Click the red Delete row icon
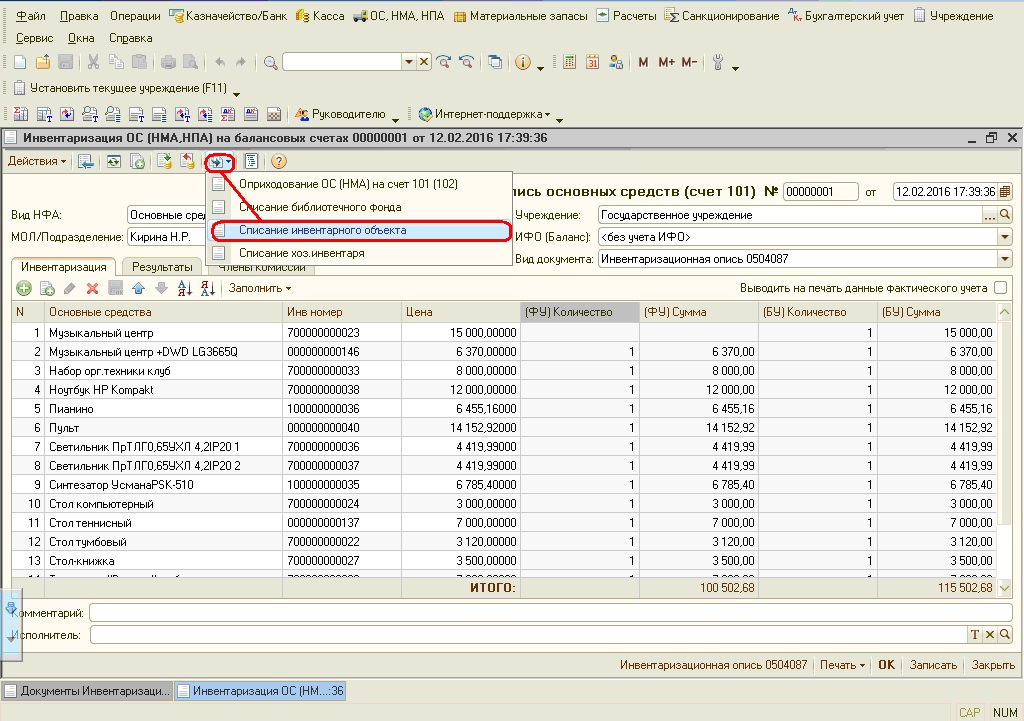This screenshot has width=1024, height=721. coord(92,288)
